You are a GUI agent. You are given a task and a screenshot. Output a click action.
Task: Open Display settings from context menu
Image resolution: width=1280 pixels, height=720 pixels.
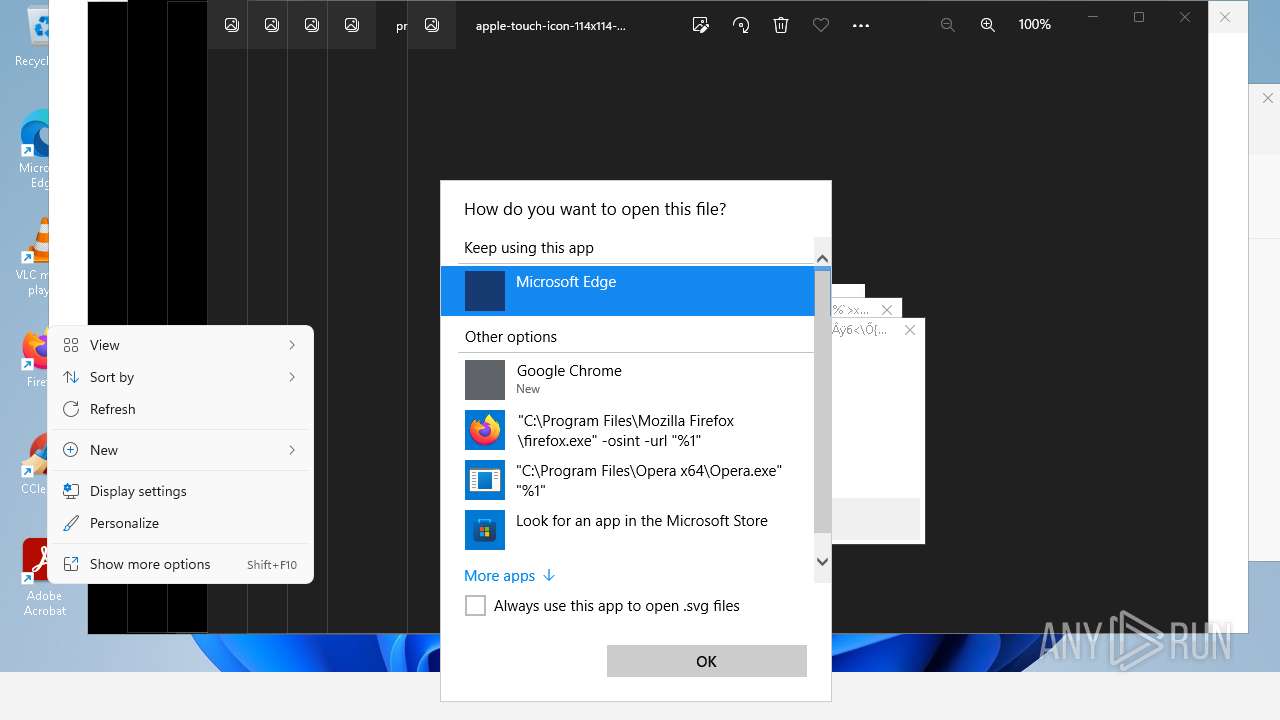pos(181,491)
